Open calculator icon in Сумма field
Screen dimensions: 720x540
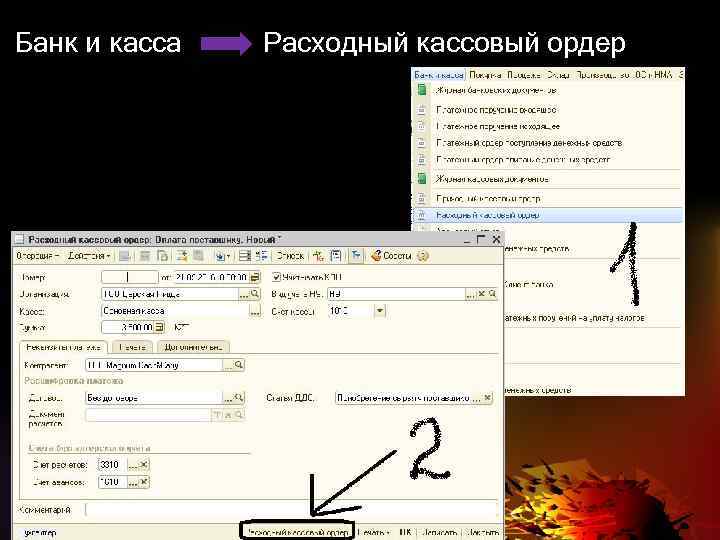pyautogui.click(x=159, y=327)
